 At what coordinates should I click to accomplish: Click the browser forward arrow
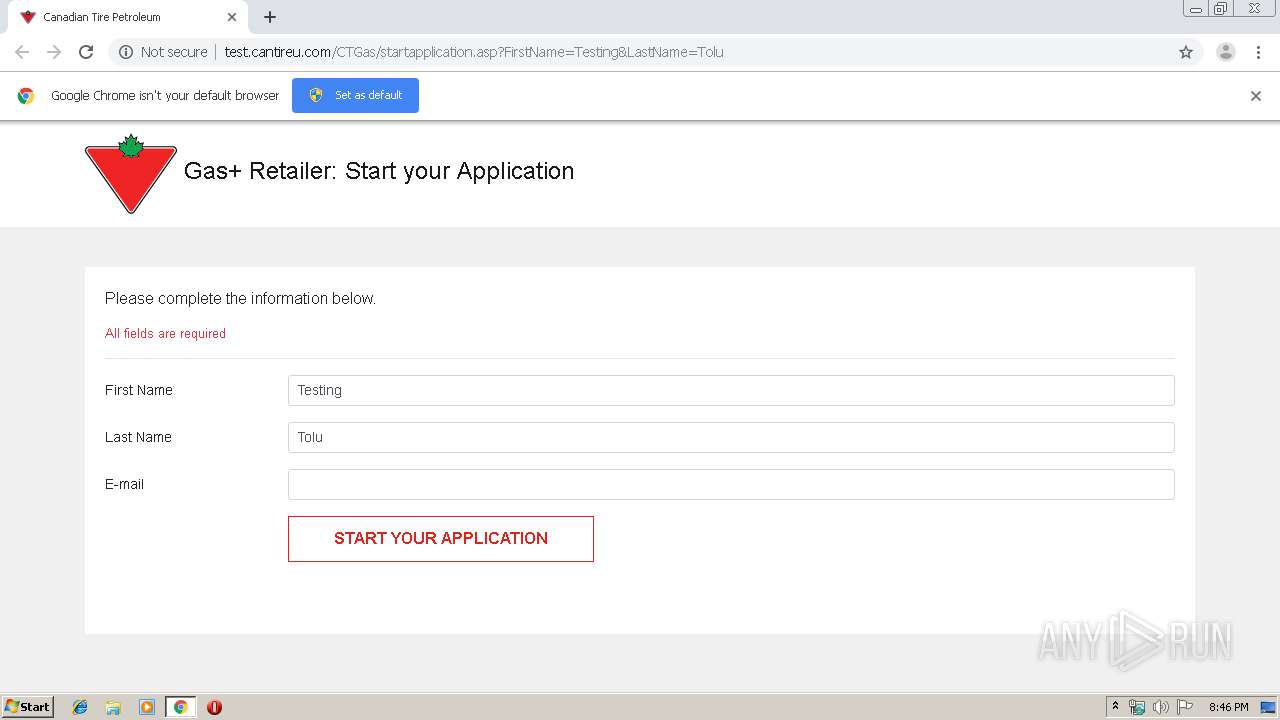click(54, 52)
